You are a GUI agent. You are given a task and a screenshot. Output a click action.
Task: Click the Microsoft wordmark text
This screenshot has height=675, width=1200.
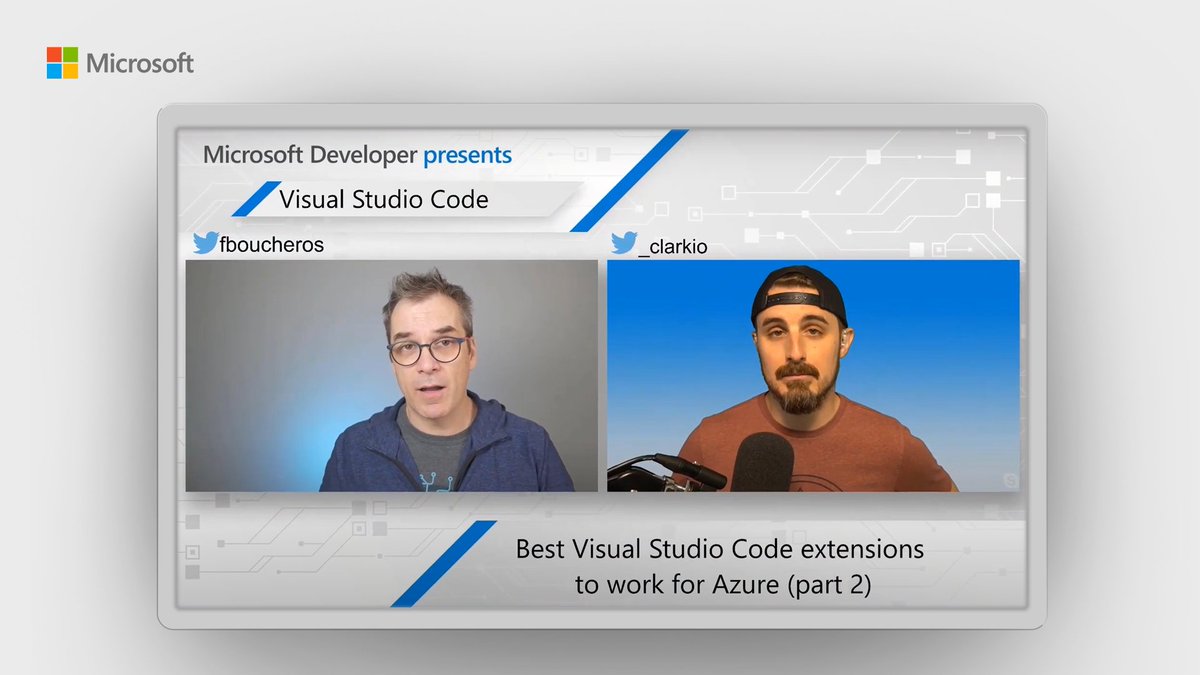140,64
